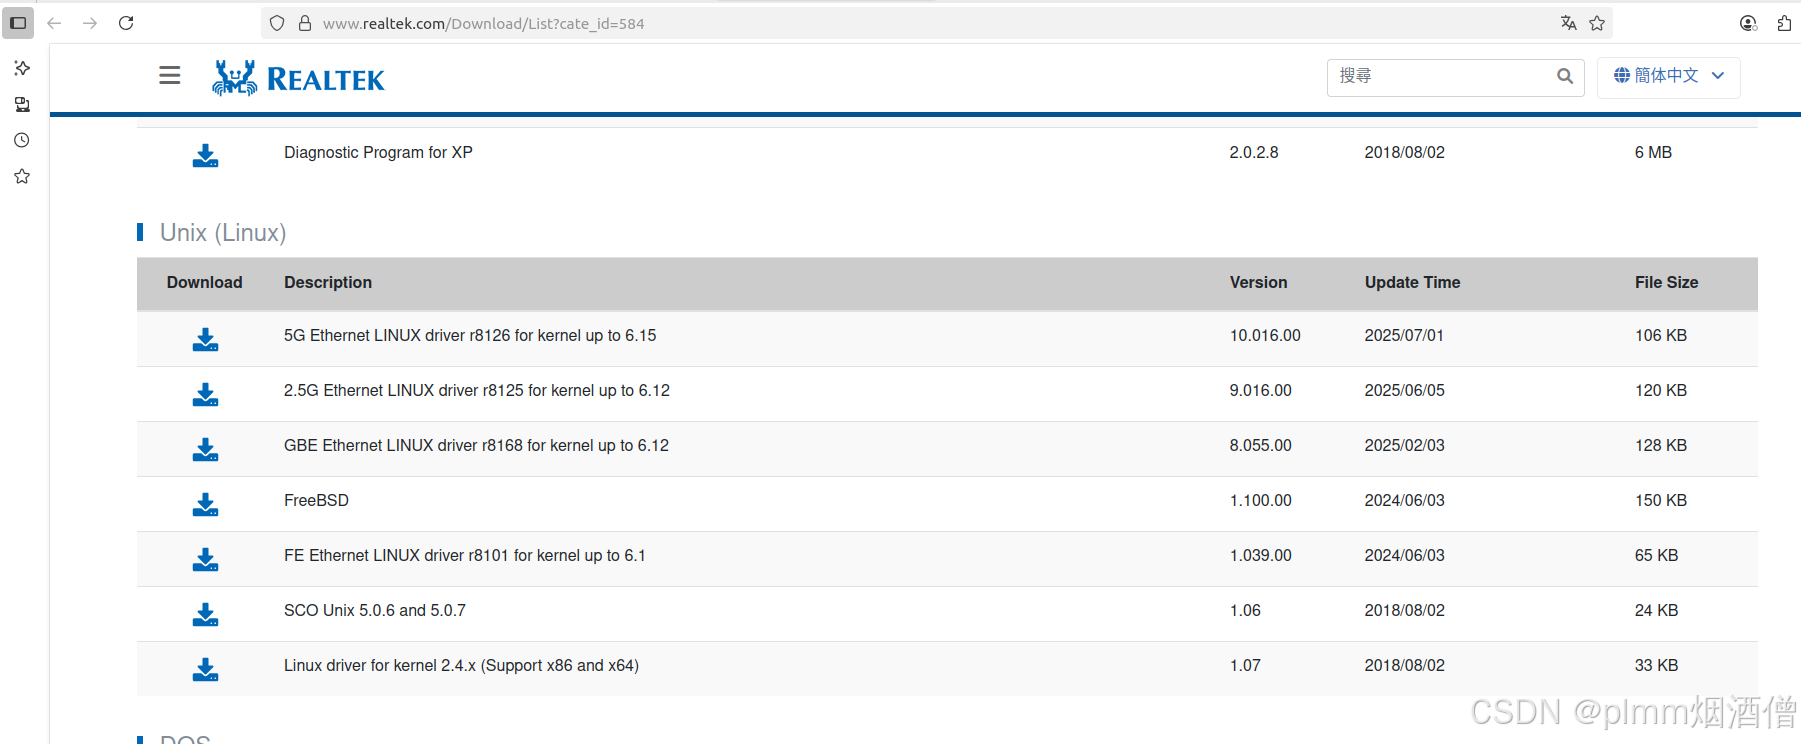Download 2.5G Ethernet LINUX driver r8125
Screen dimensions: 1801x744
[205, 395]
